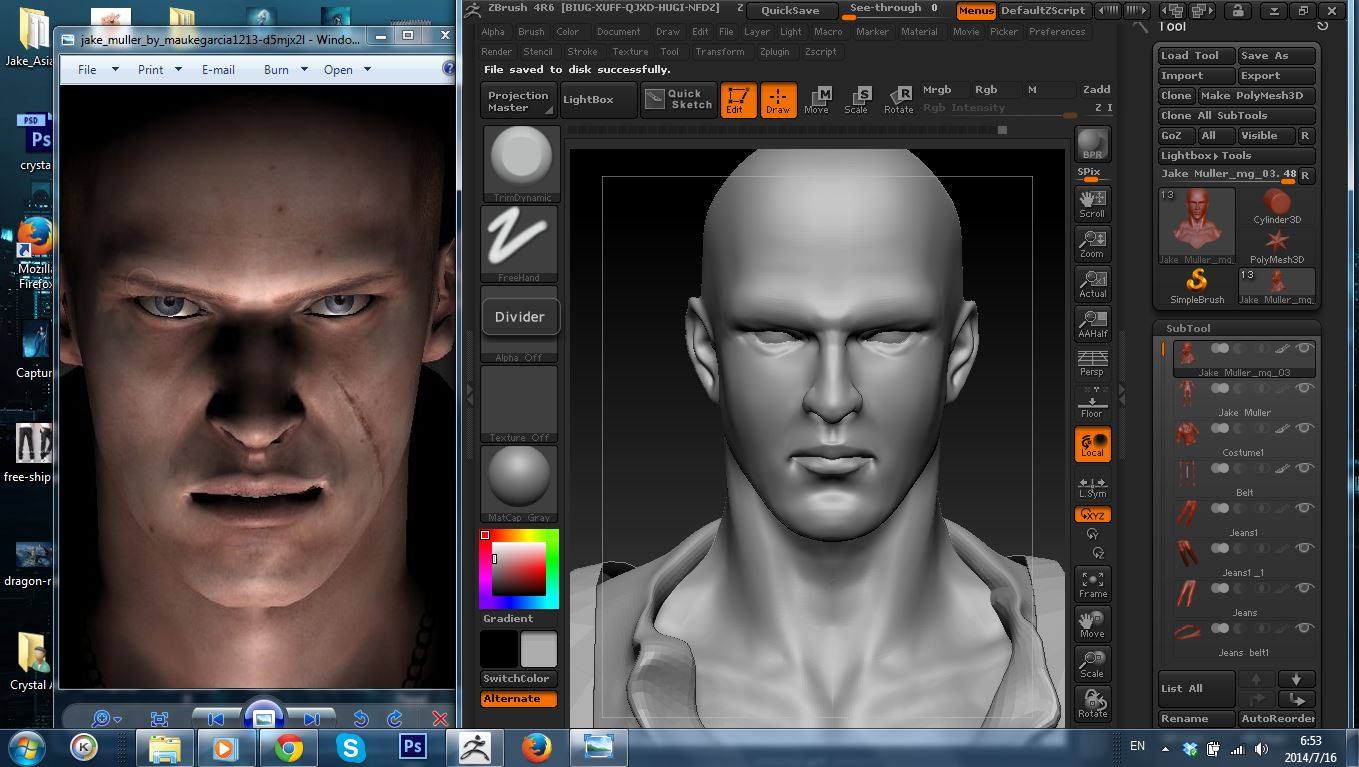
Task: Toggle Alternate color mode
Action: pos(519,699)
